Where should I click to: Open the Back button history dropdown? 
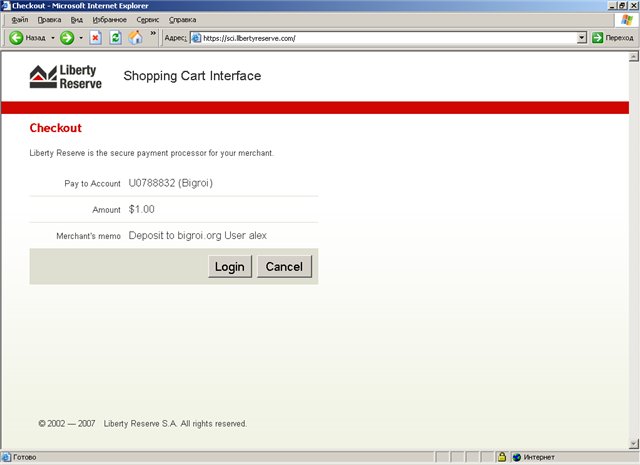53,38
